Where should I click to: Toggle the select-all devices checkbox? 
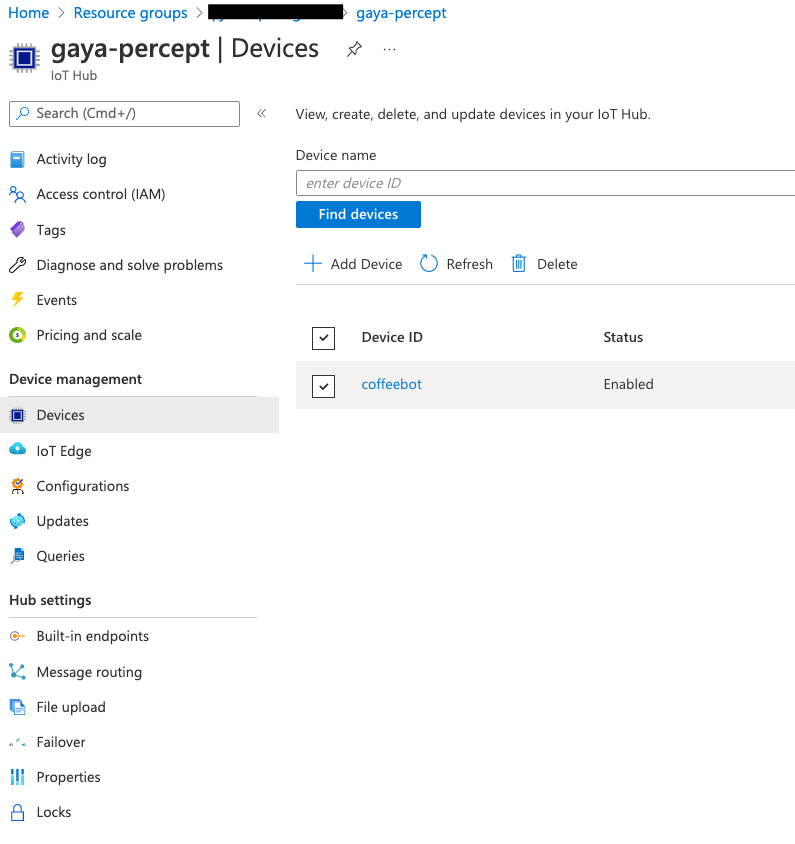click(x=323, y=338)
